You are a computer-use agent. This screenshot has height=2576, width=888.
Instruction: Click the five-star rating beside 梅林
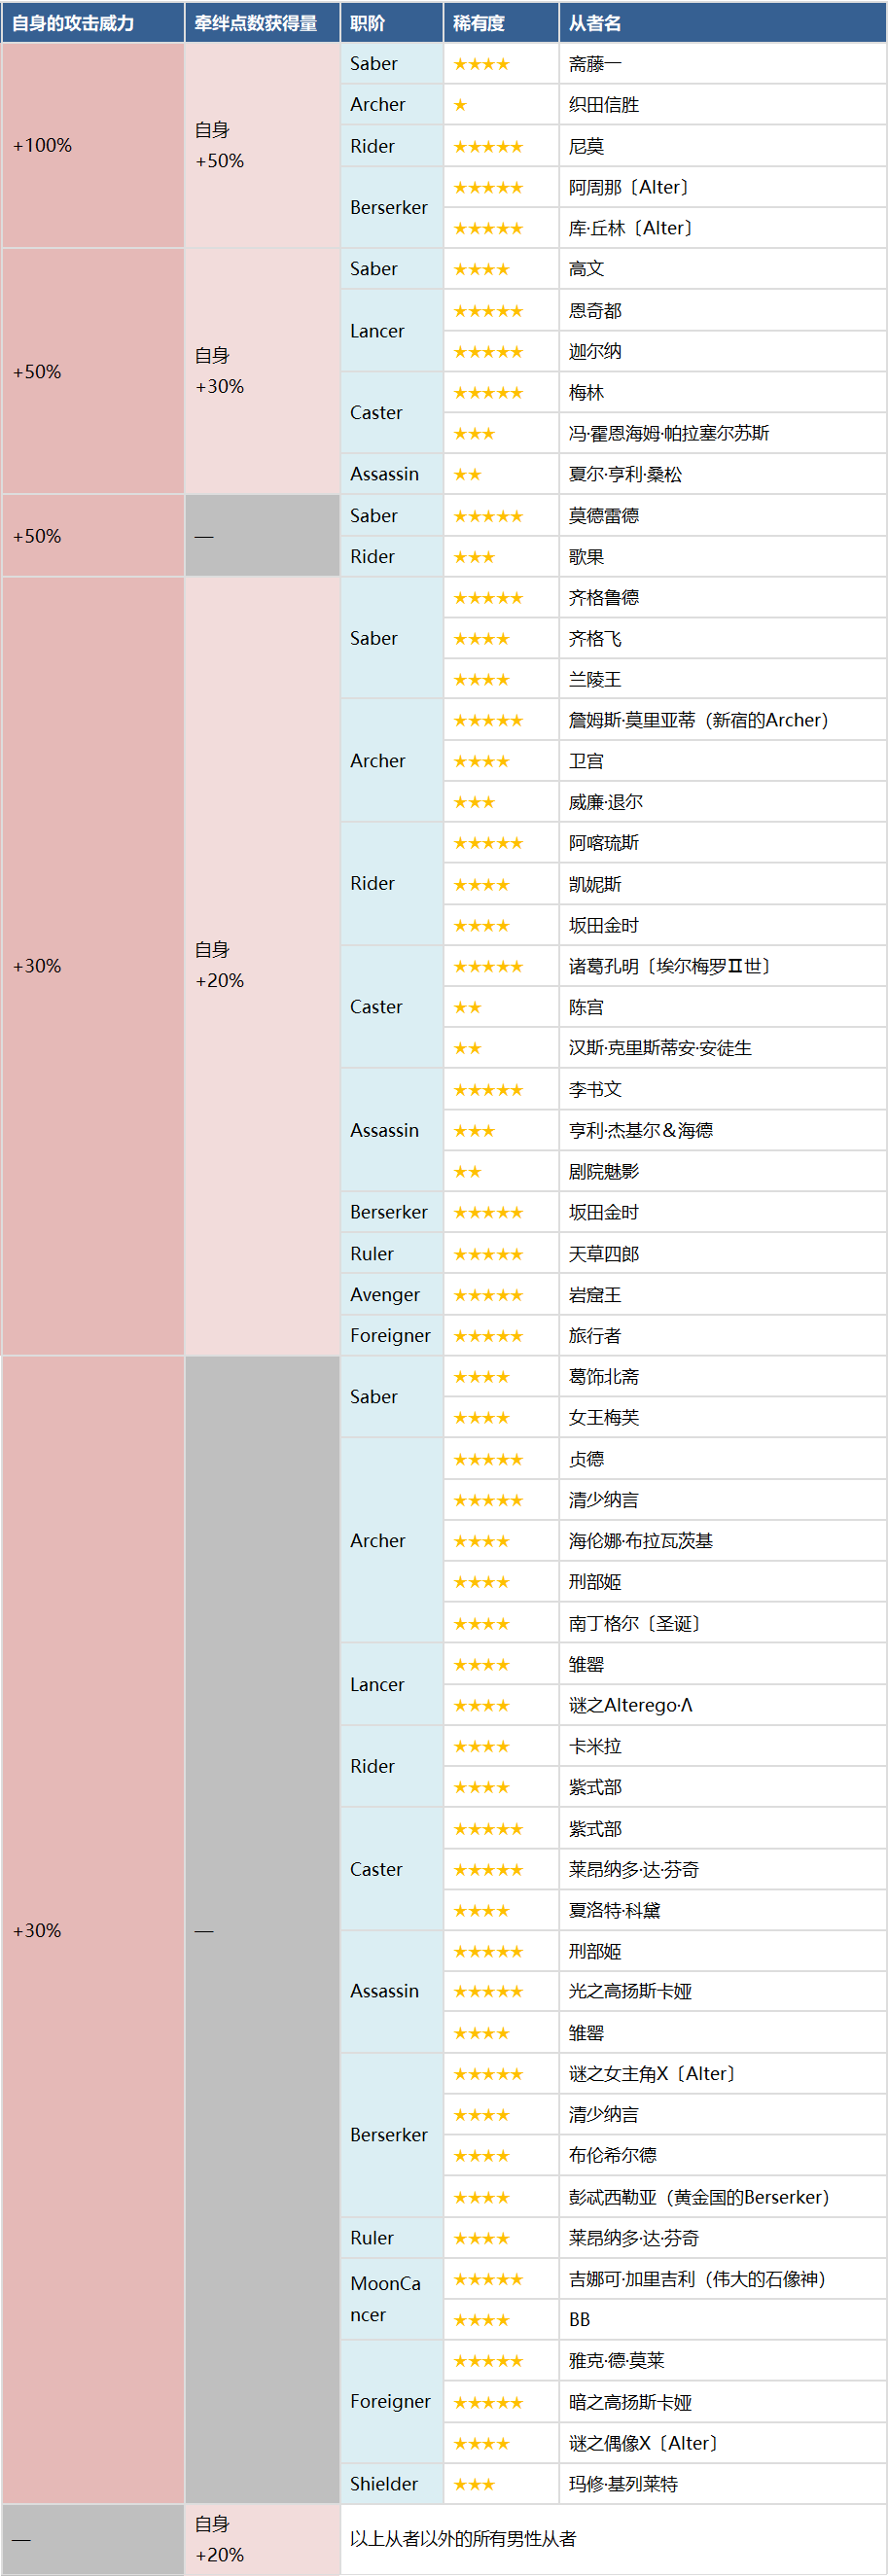pos(488,393)
